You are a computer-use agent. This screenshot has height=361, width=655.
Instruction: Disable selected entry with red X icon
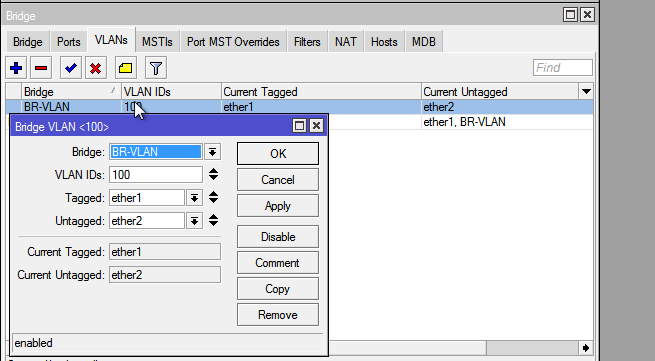[x=96, y=68]
